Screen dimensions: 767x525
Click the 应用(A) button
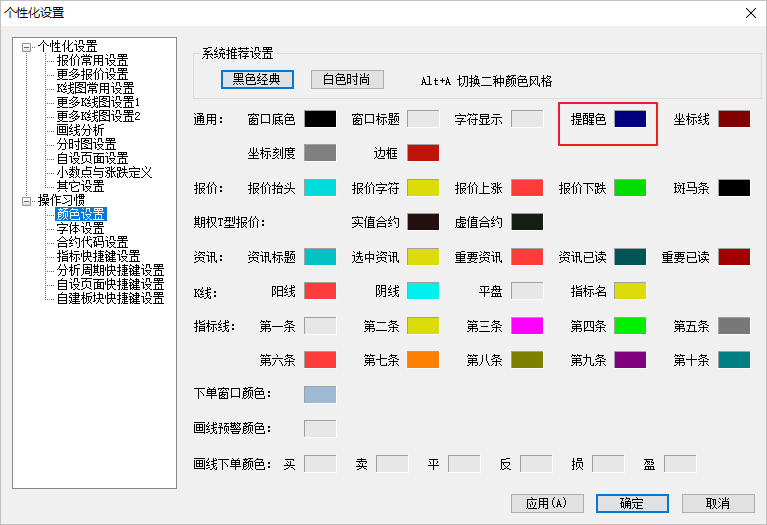tap(546, 503)
